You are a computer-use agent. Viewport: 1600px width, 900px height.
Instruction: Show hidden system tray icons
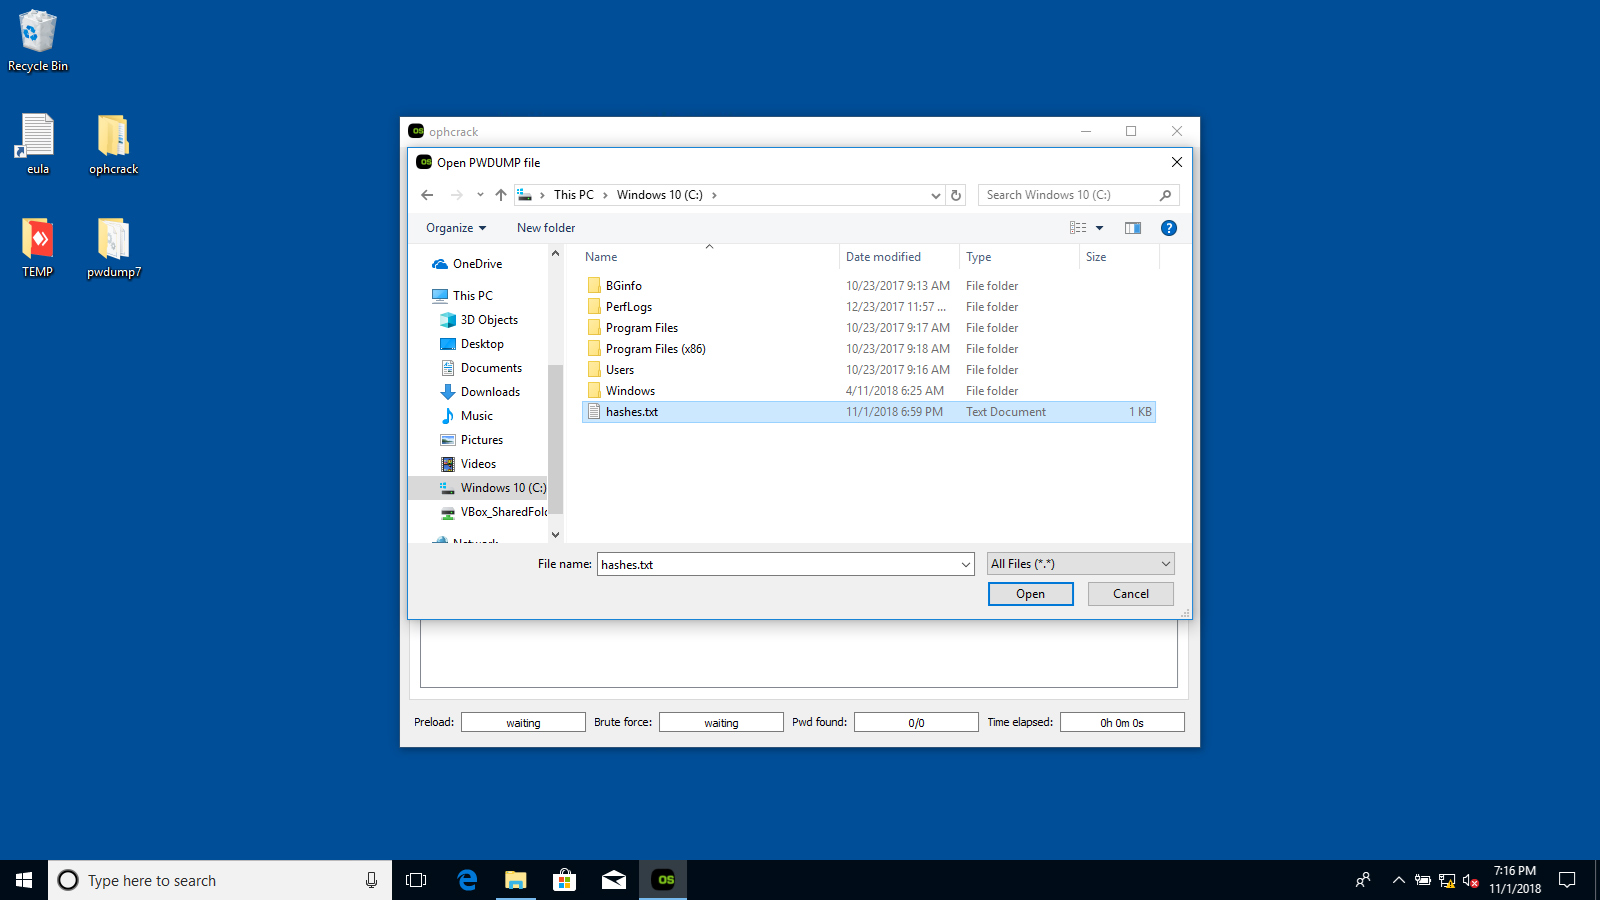pos(1398,880)
